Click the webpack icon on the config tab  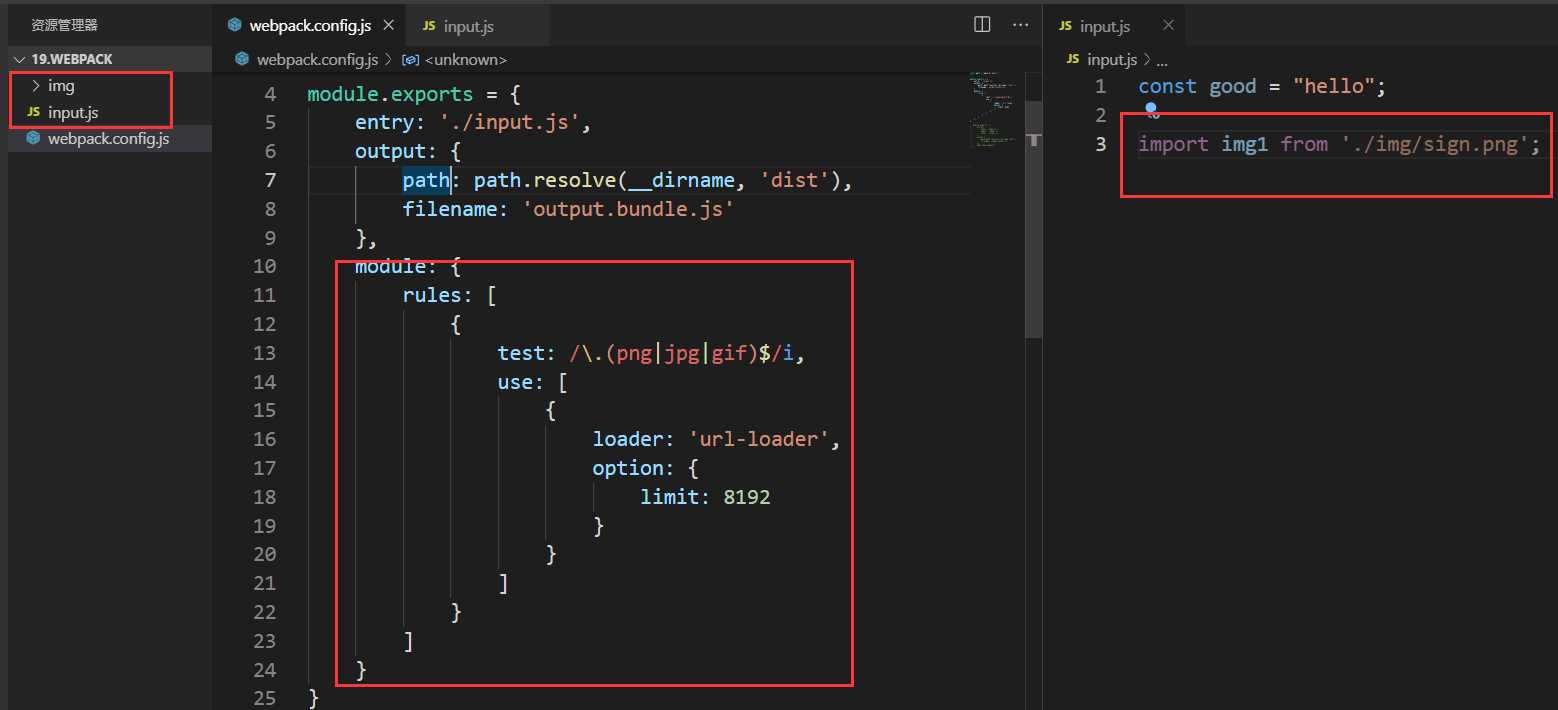[x=234, y=25]
